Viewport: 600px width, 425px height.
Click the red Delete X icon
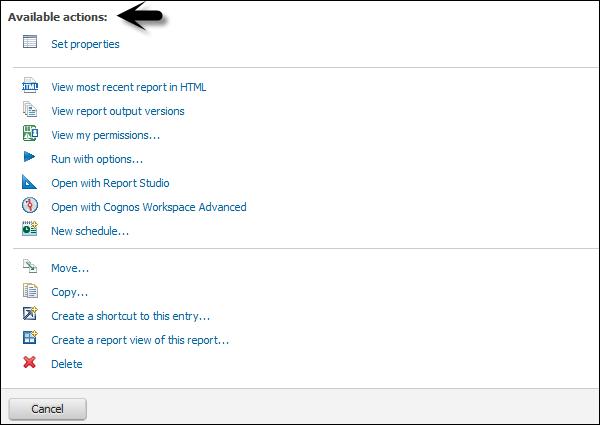(30, 364)
